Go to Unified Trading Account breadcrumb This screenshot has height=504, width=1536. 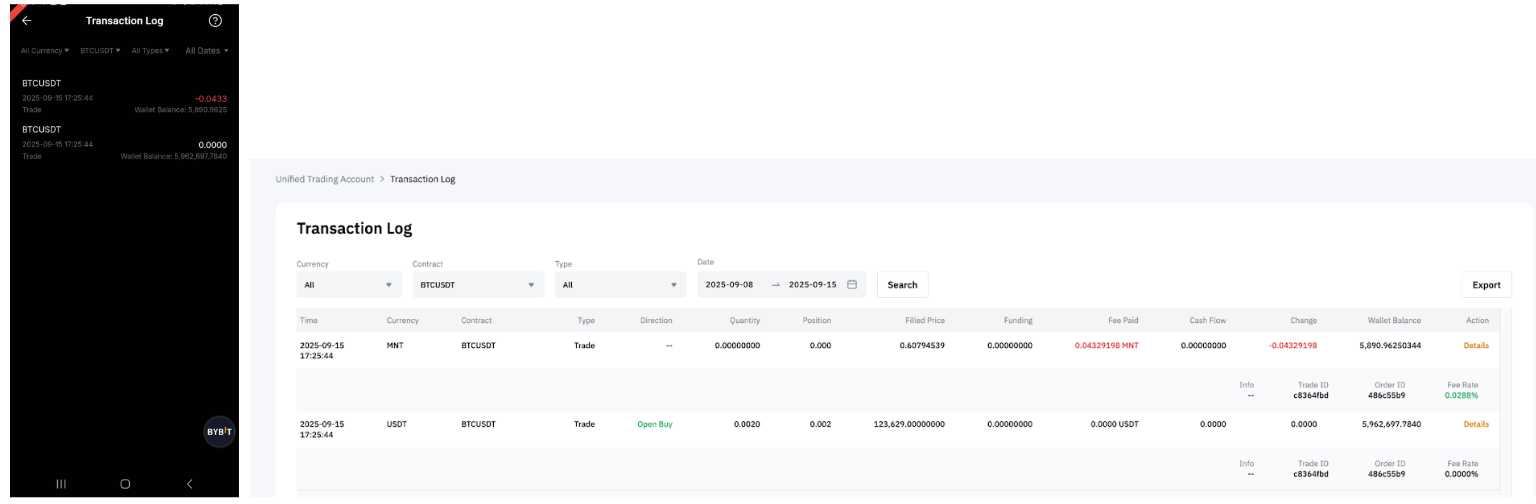pos(324,179)
